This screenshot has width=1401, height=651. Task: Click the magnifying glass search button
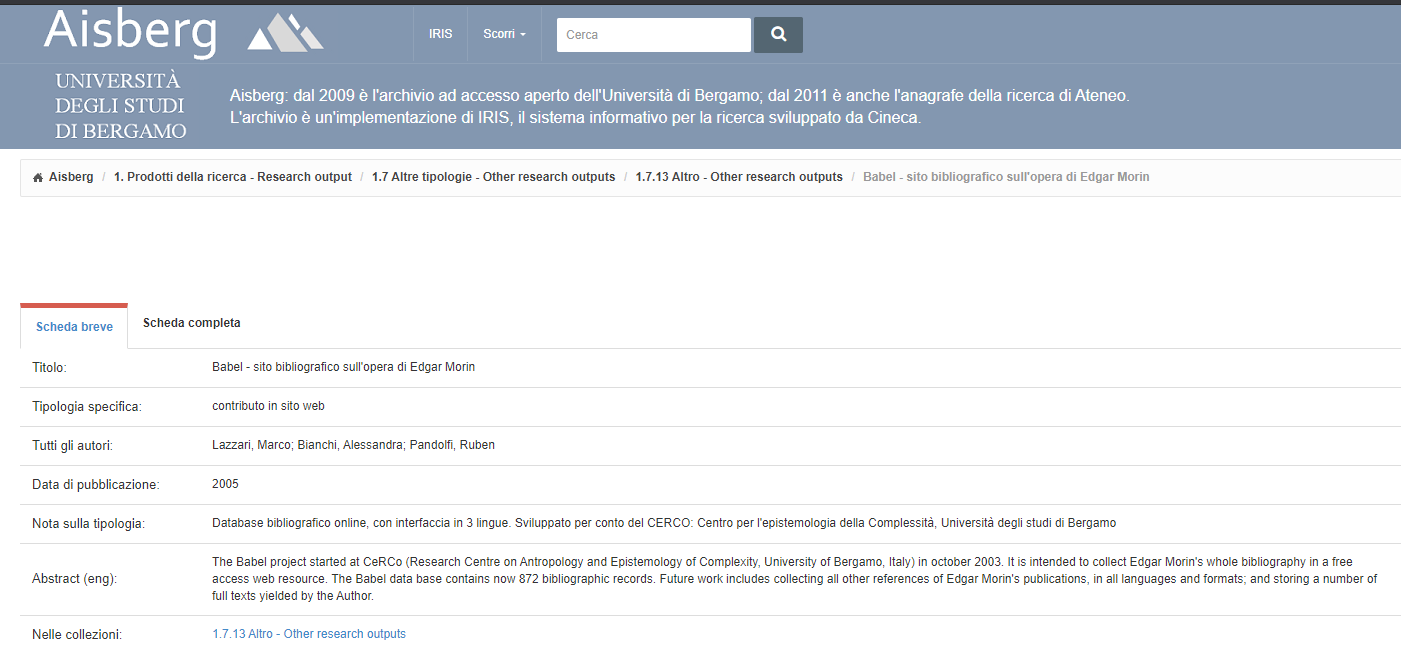tap(778, 35)
